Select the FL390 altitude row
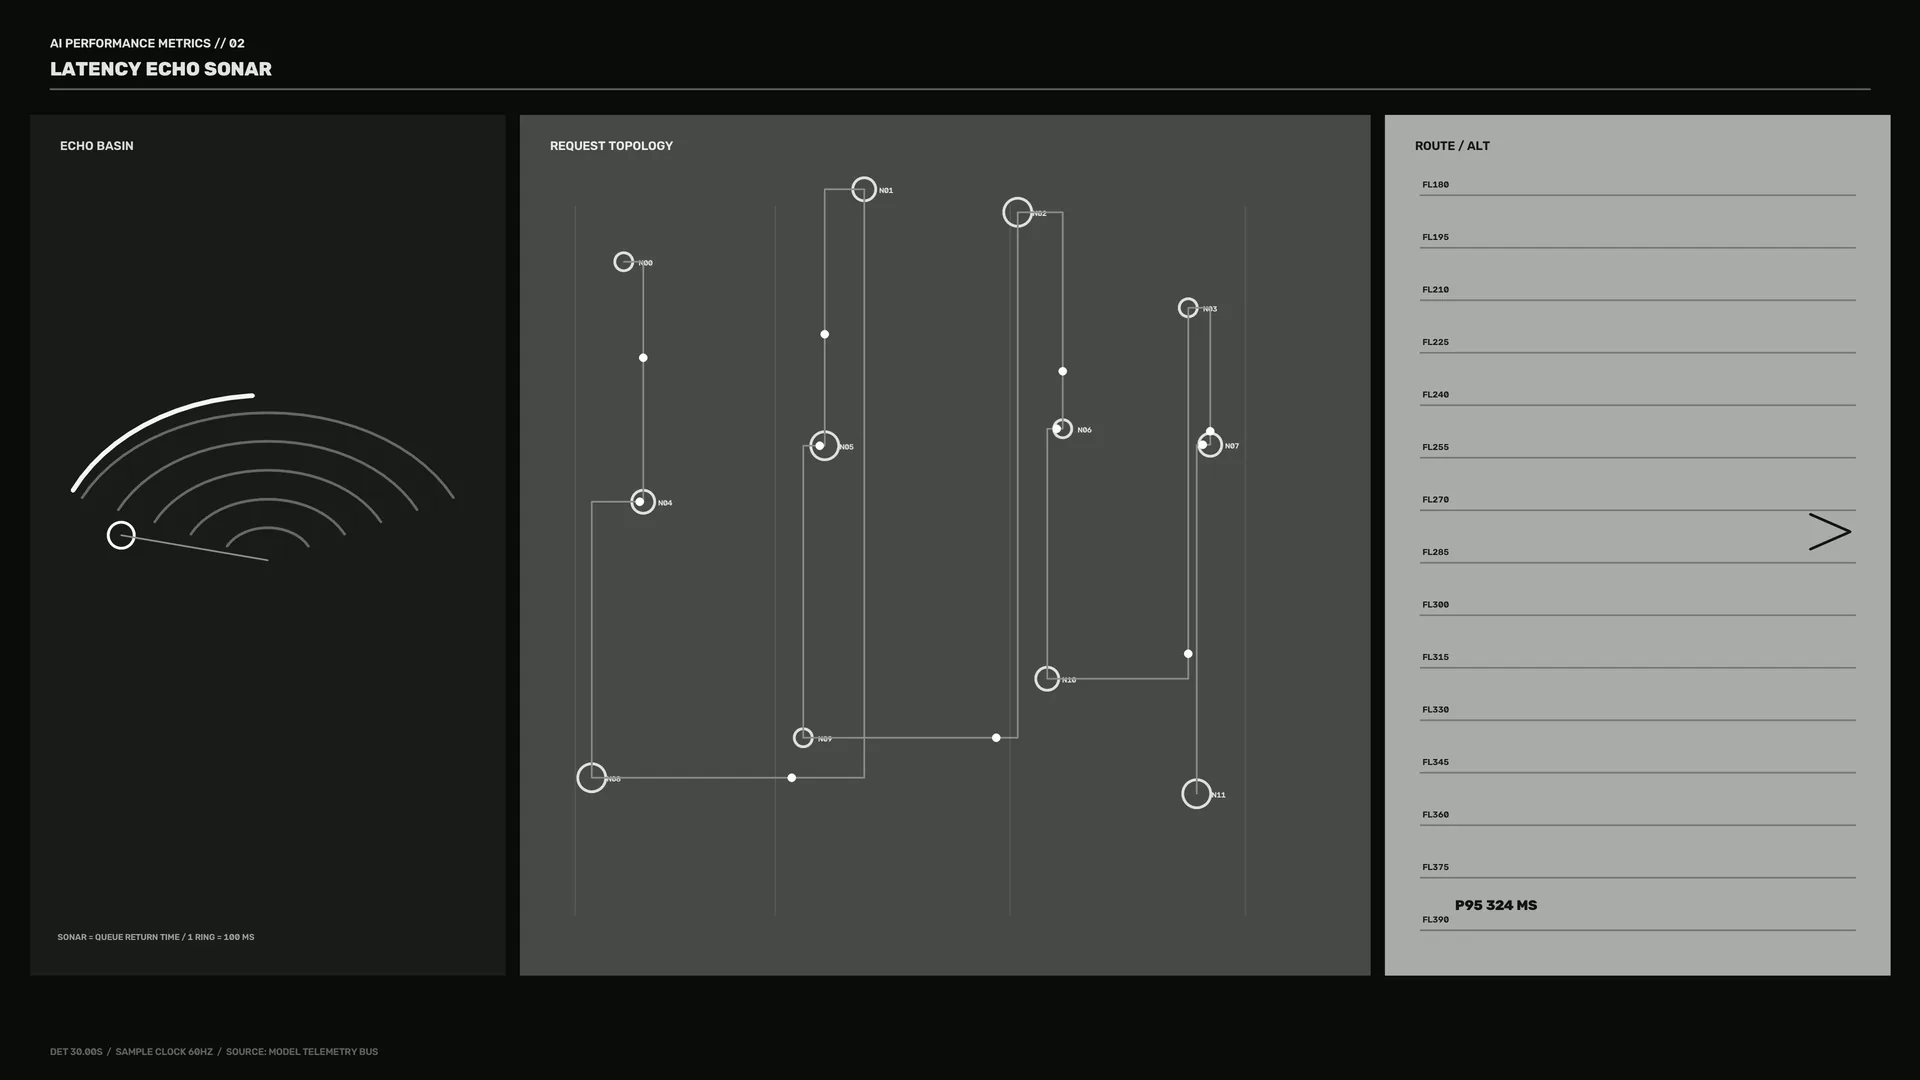Viewport: 1920px width, 1080px height. click(1637, 922)
